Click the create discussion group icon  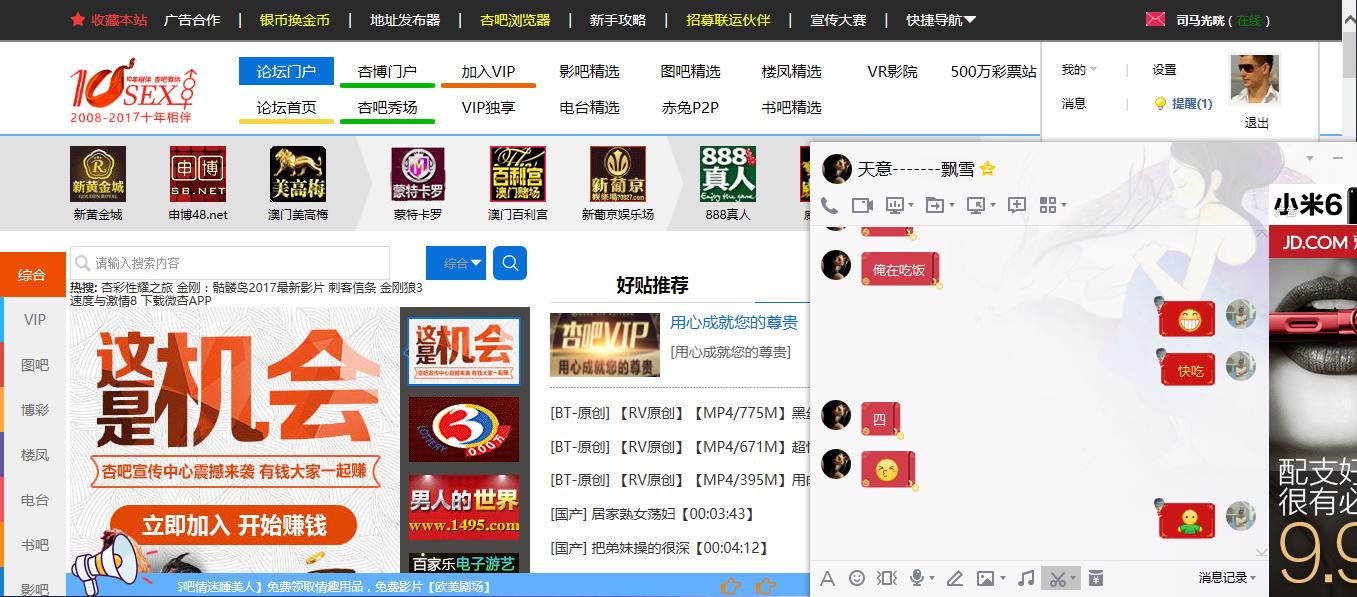point(1017,205)
